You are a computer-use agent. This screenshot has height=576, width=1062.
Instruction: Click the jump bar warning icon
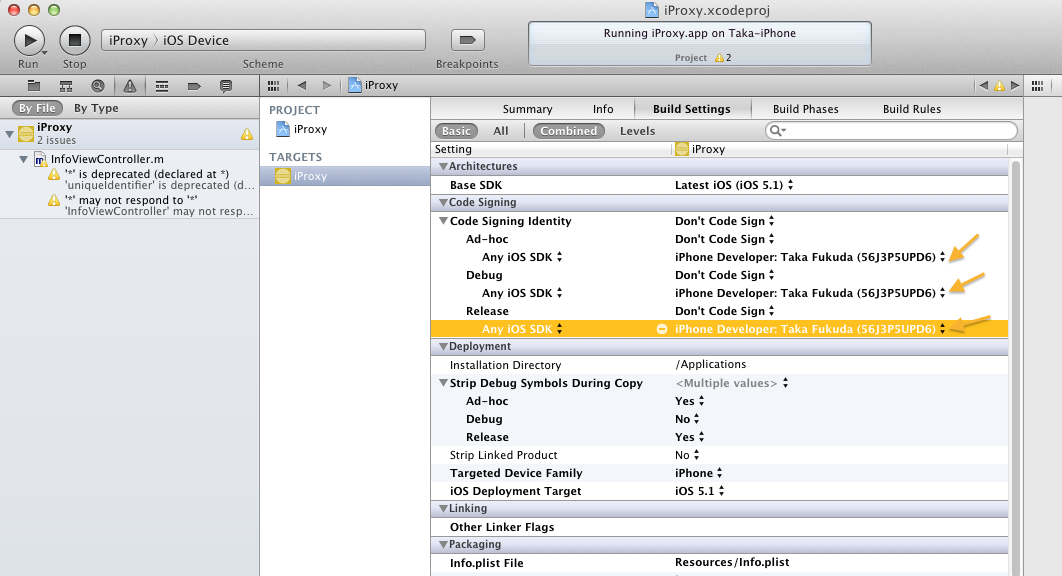(x=999, y=85)
